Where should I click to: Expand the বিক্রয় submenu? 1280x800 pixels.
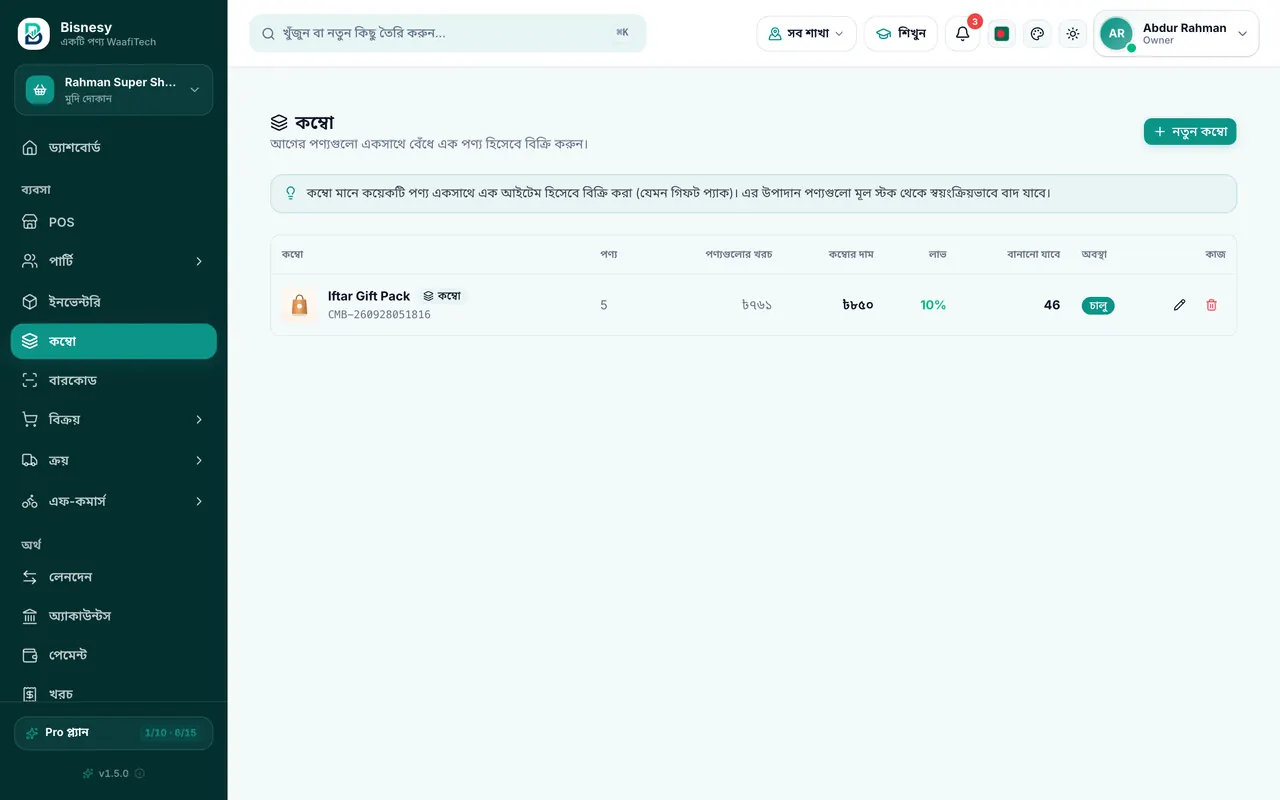[x=114, y=419]
